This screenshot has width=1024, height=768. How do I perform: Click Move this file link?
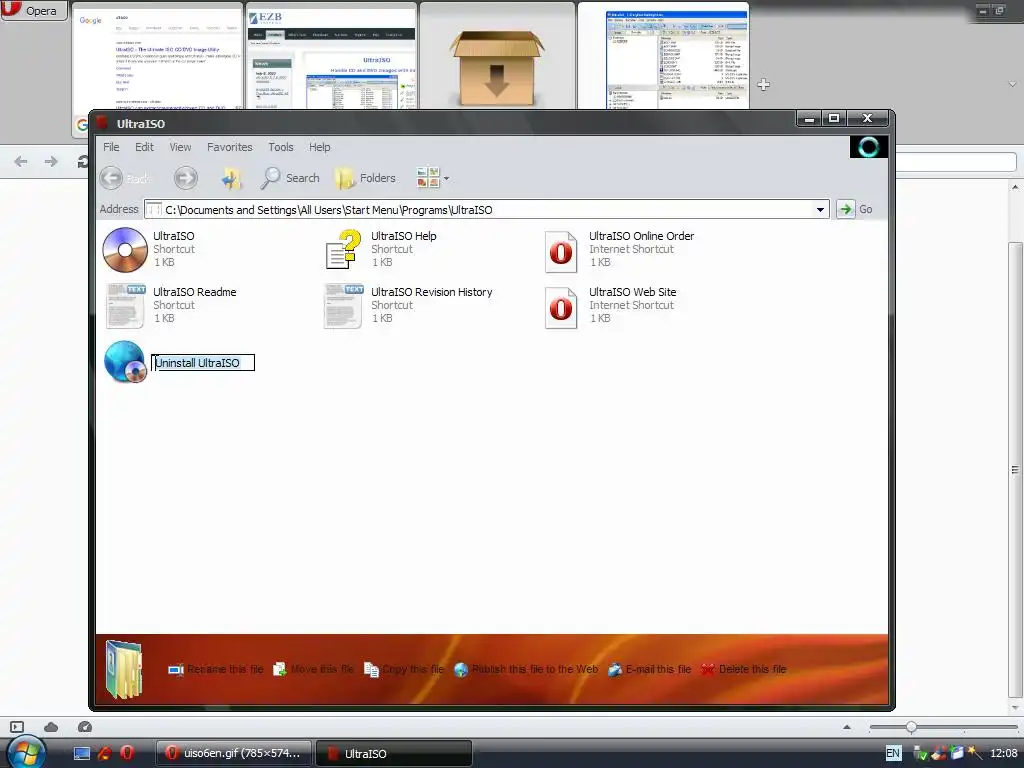(313, 669)
